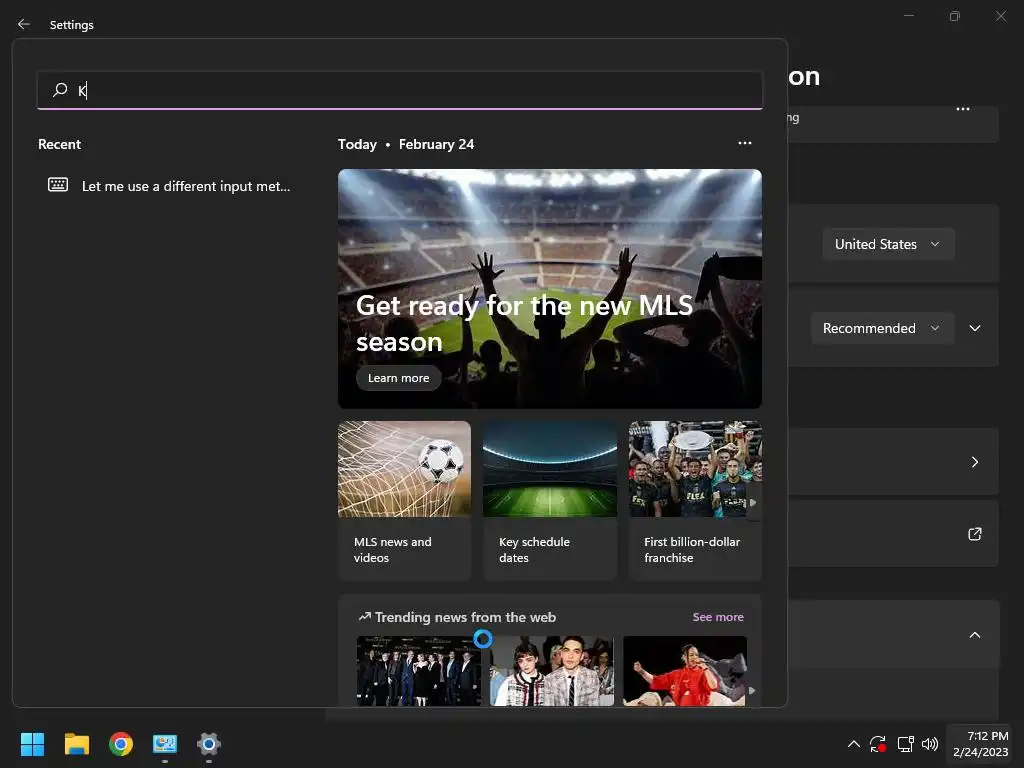1024x768 pixels.
Task: Click the search magnifier icon
Action: coord(60,89)
